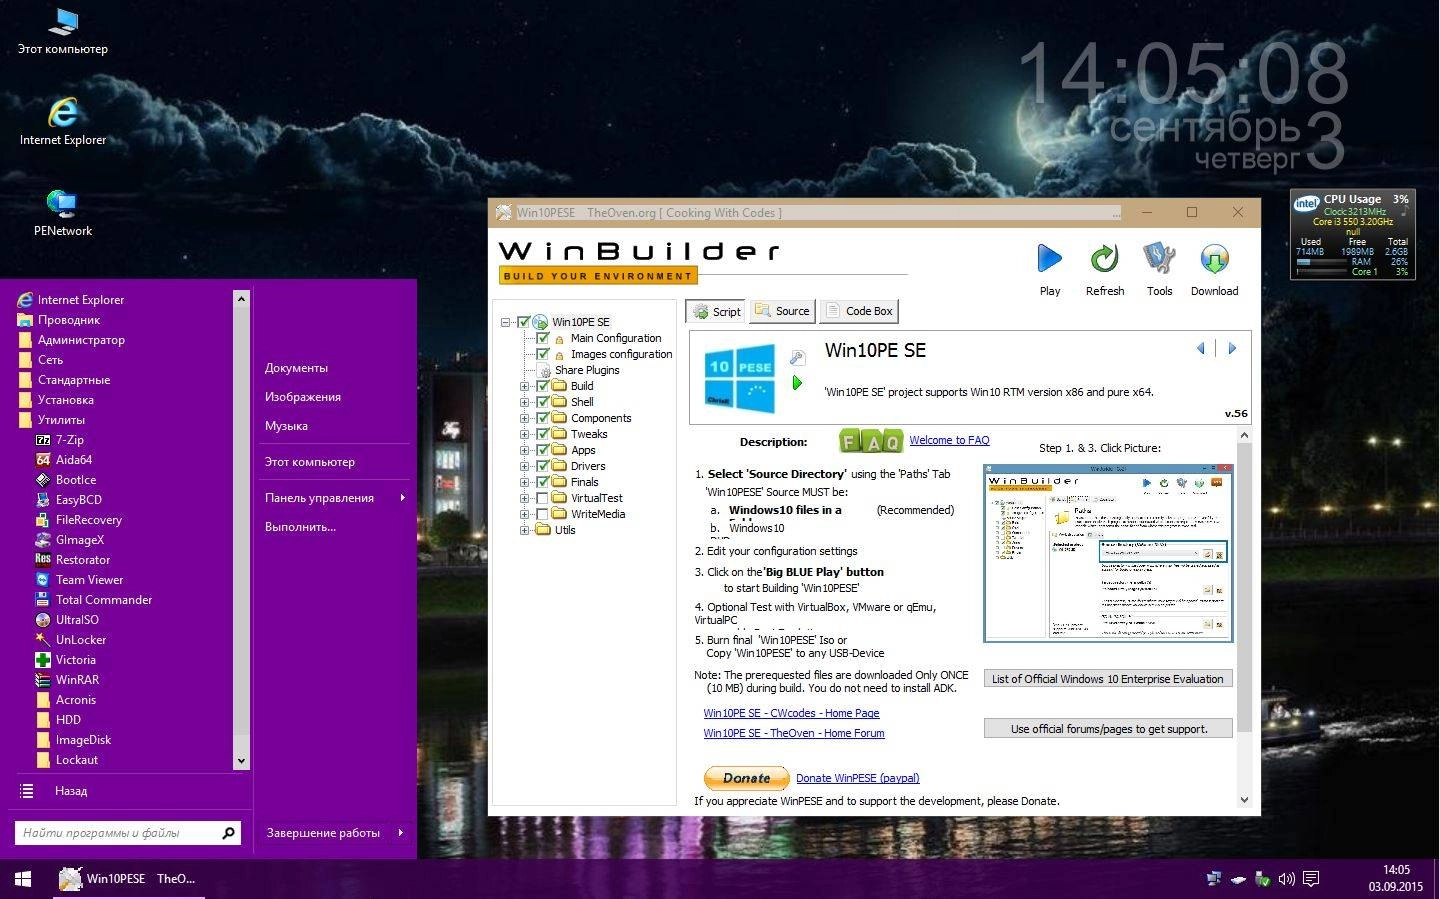Click the volume icon in system tray
This screenshot has height=899, width=1440.
[1286, 879]
